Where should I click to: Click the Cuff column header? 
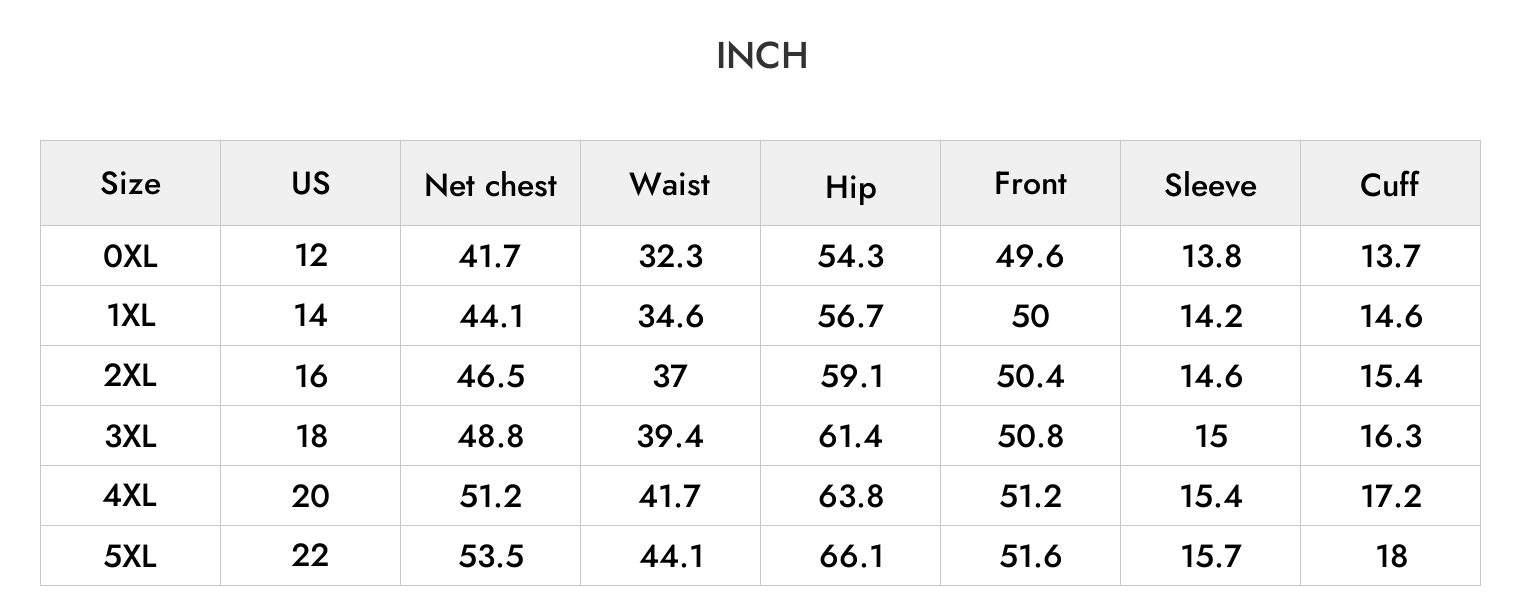coord(1390,184)
